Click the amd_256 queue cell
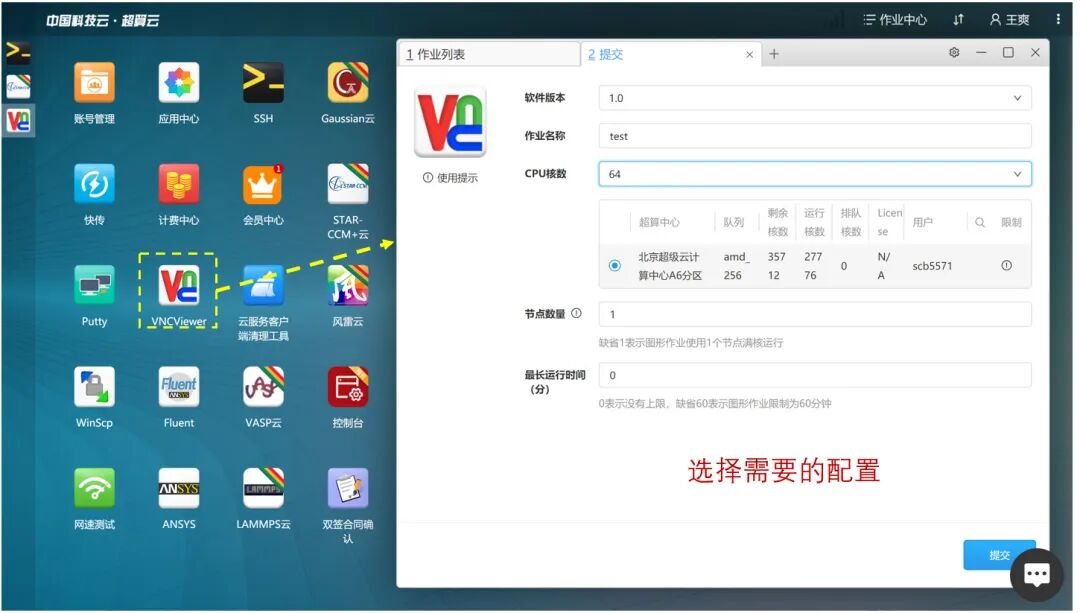1080x613 pixels. click(736, 266)
